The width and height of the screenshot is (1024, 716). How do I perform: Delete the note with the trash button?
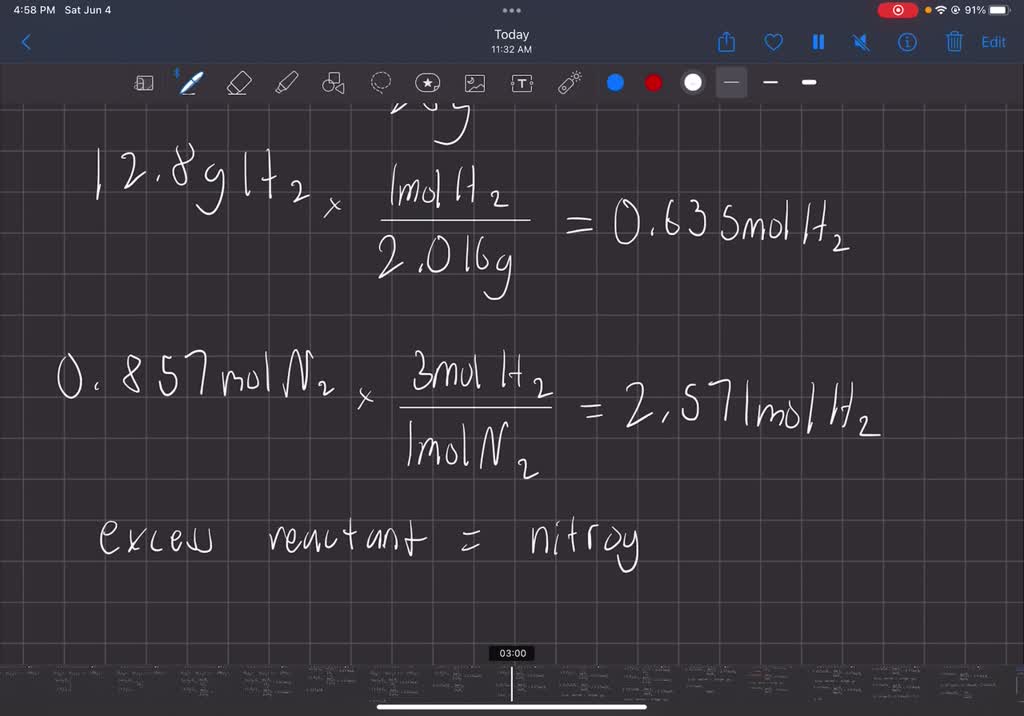coord(955,42)
